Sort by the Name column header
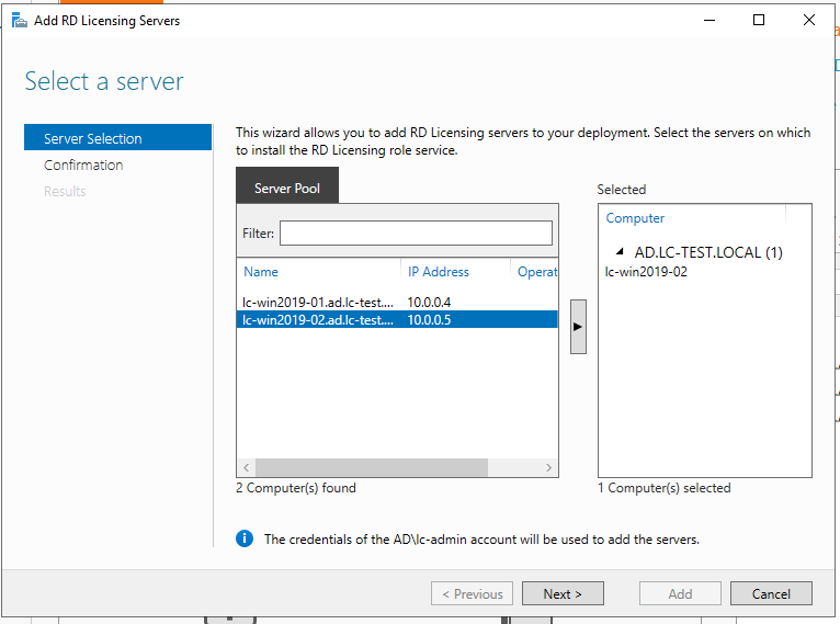Screen dimensions: 840x624 click(261, 272)
